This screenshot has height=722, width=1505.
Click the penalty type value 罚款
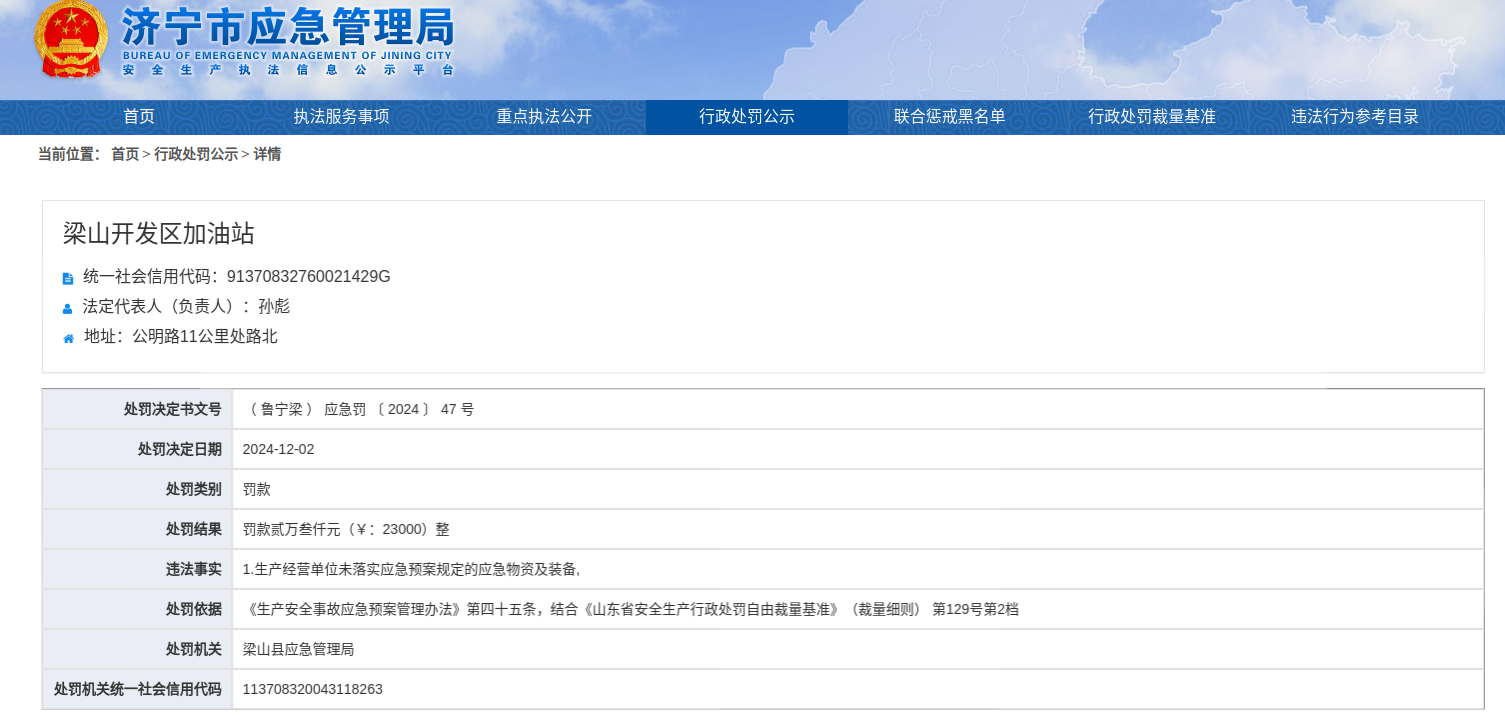coord(257,489)
